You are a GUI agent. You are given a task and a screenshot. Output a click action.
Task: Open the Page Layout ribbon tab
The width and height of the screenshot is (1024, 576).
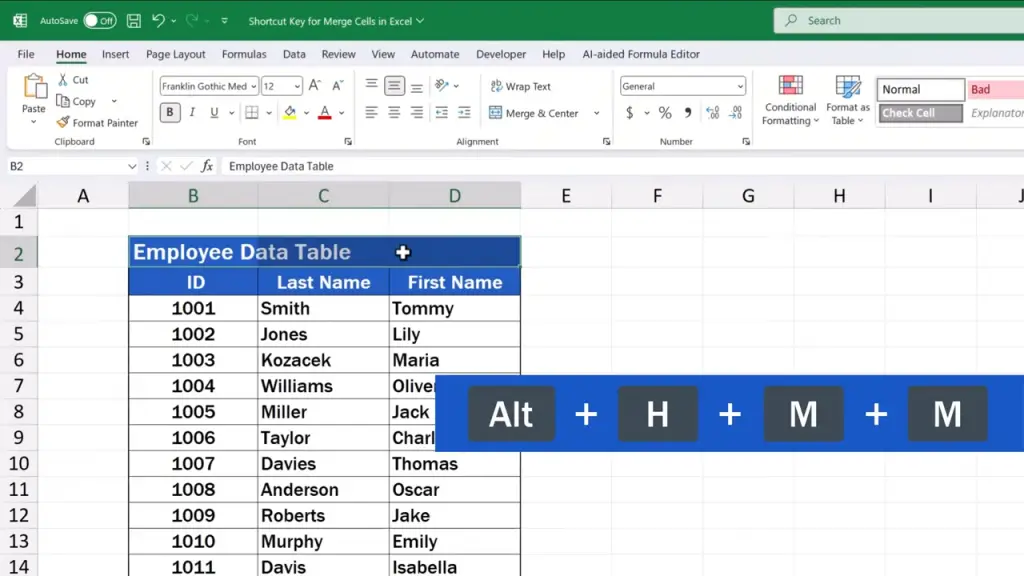click(x=175, y=54)
